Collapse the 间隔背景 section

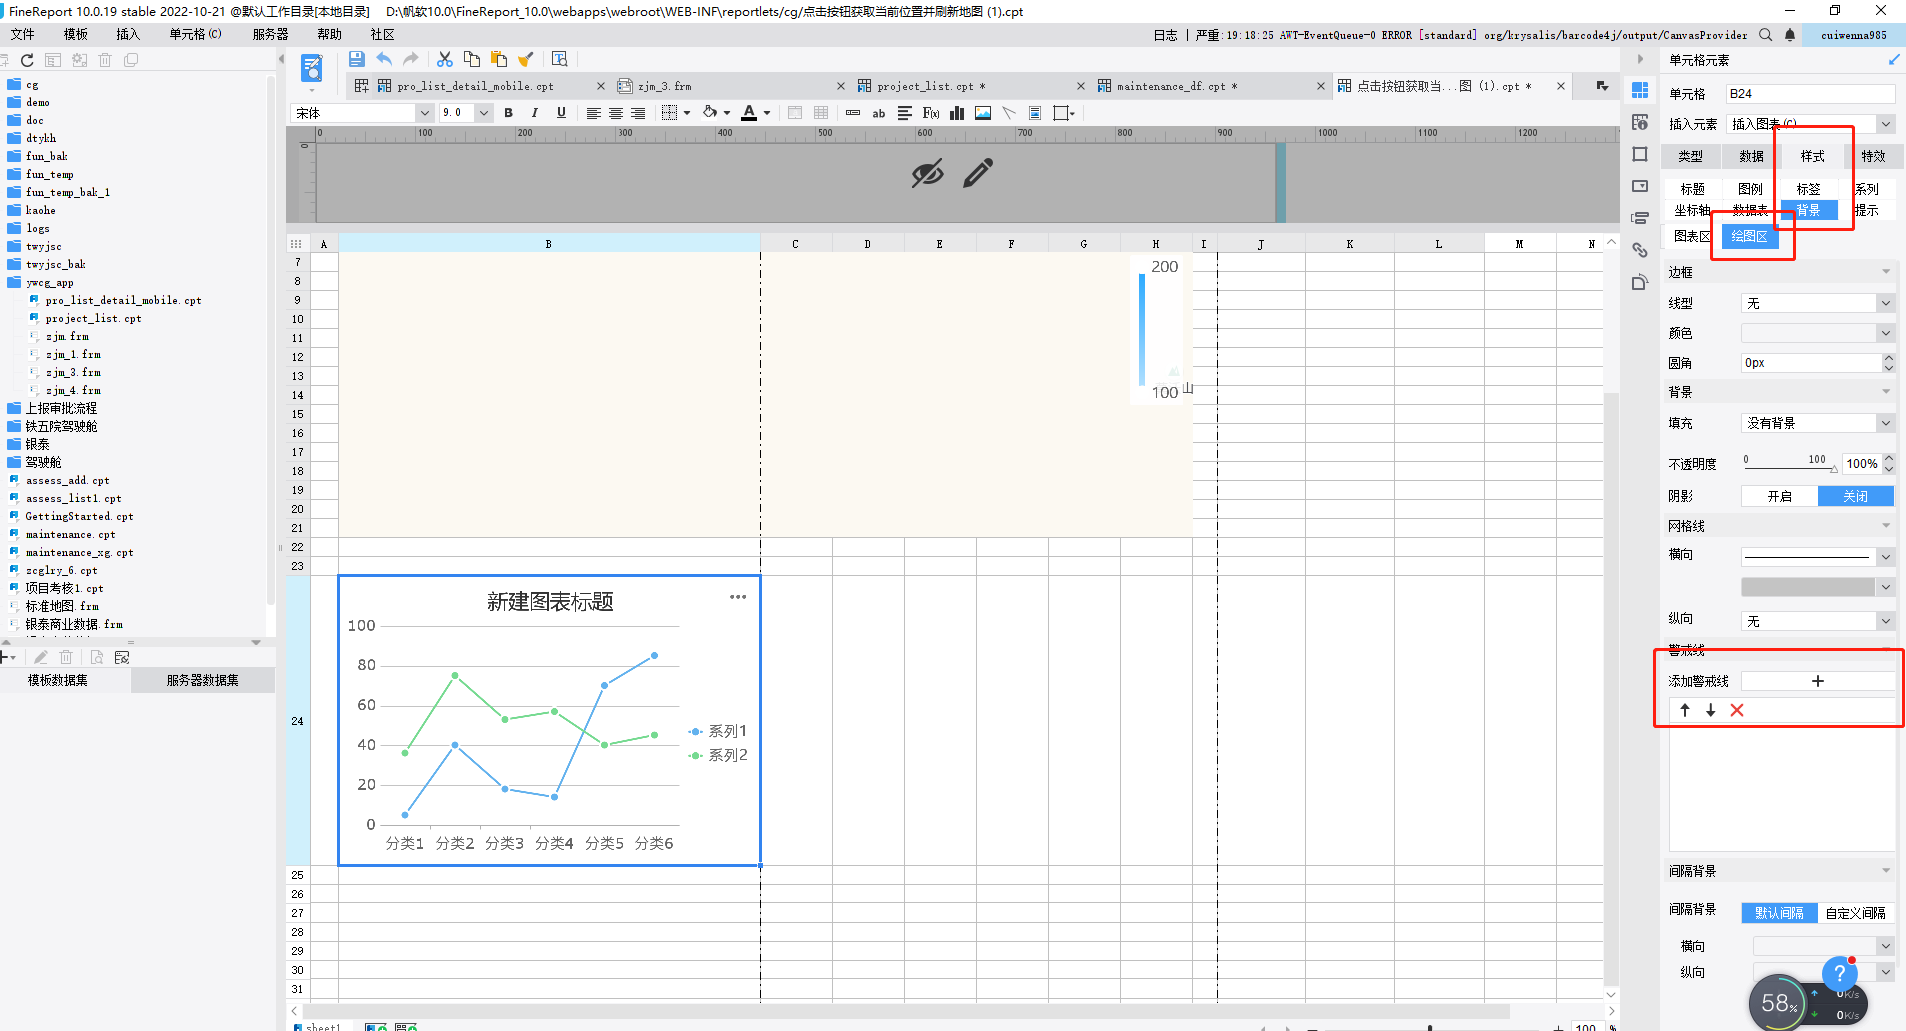click(x=1886, y=871)
